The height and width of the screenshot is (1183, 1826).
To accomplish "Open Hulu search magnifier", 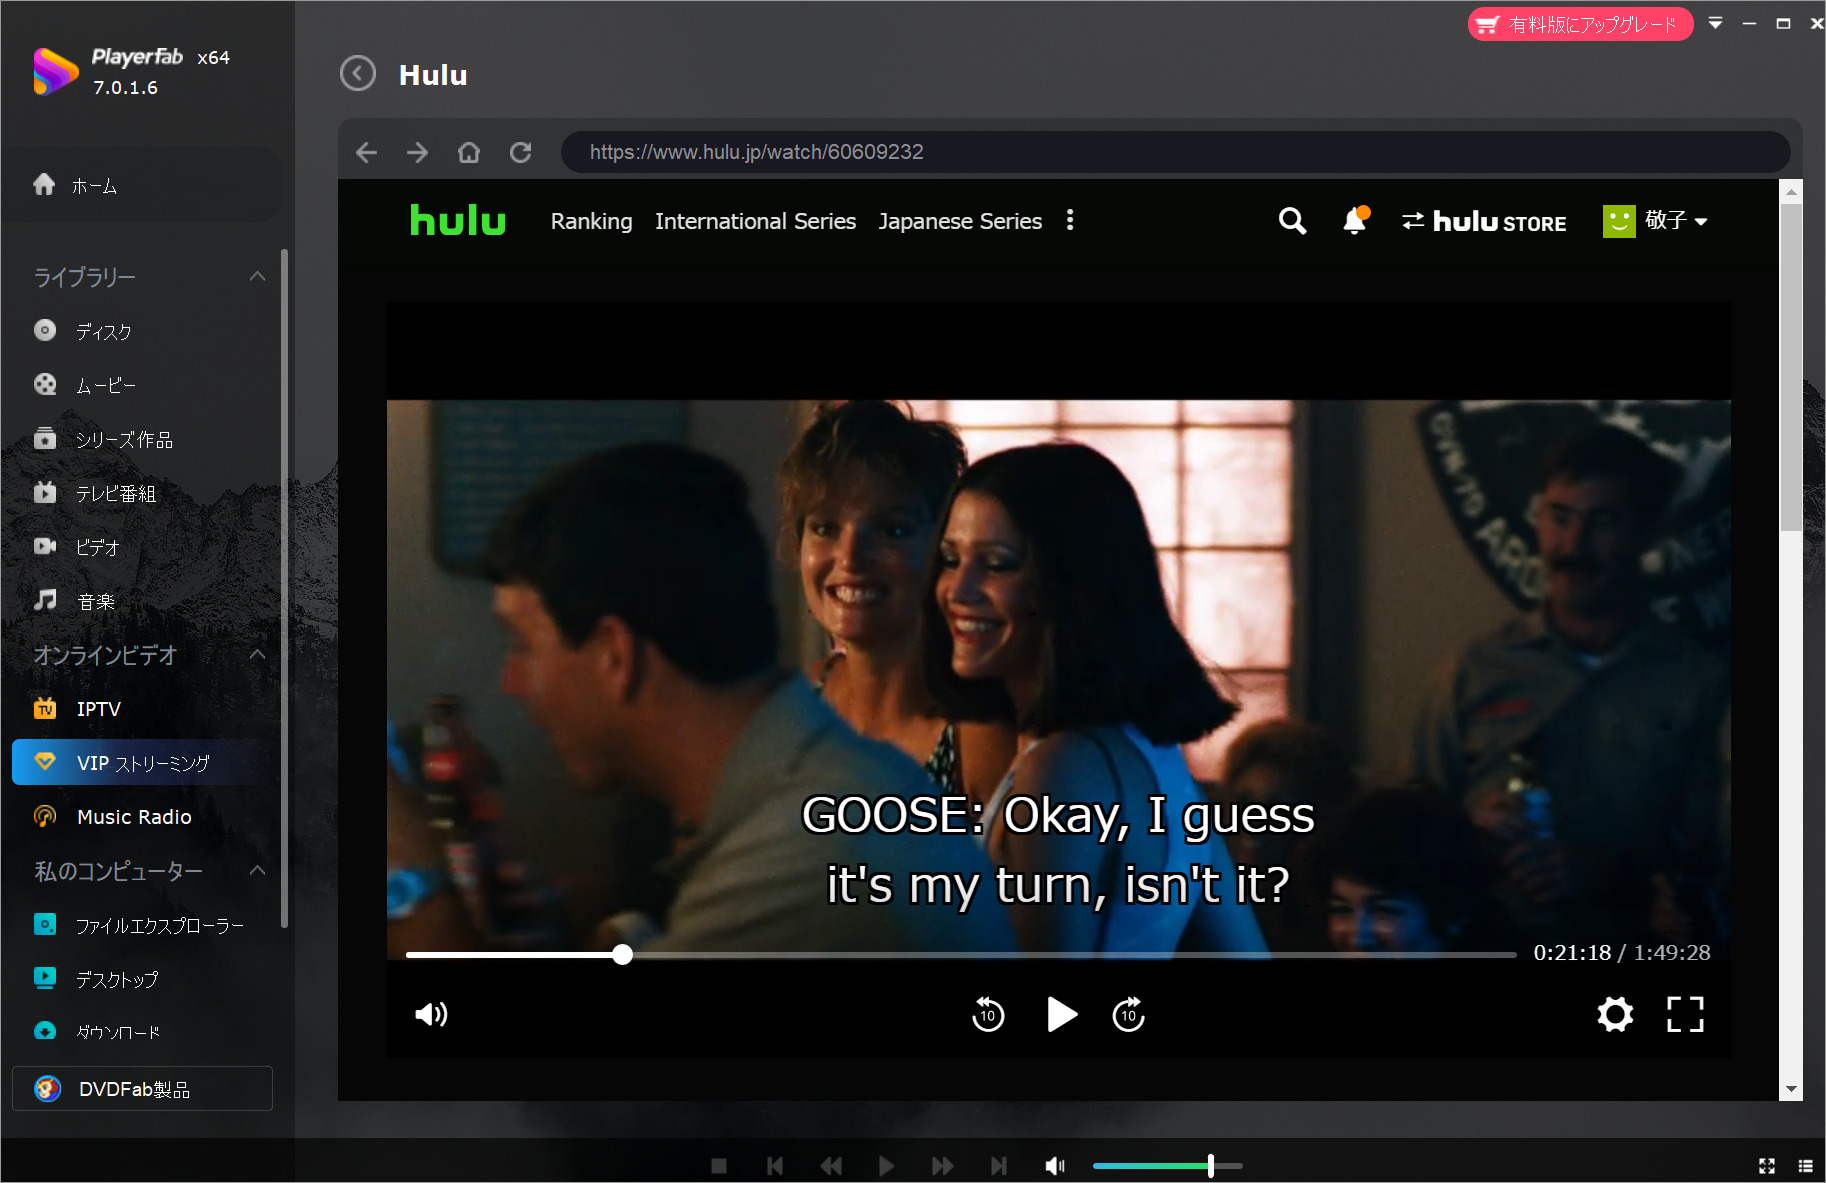I will click(x=1292, y=221).
